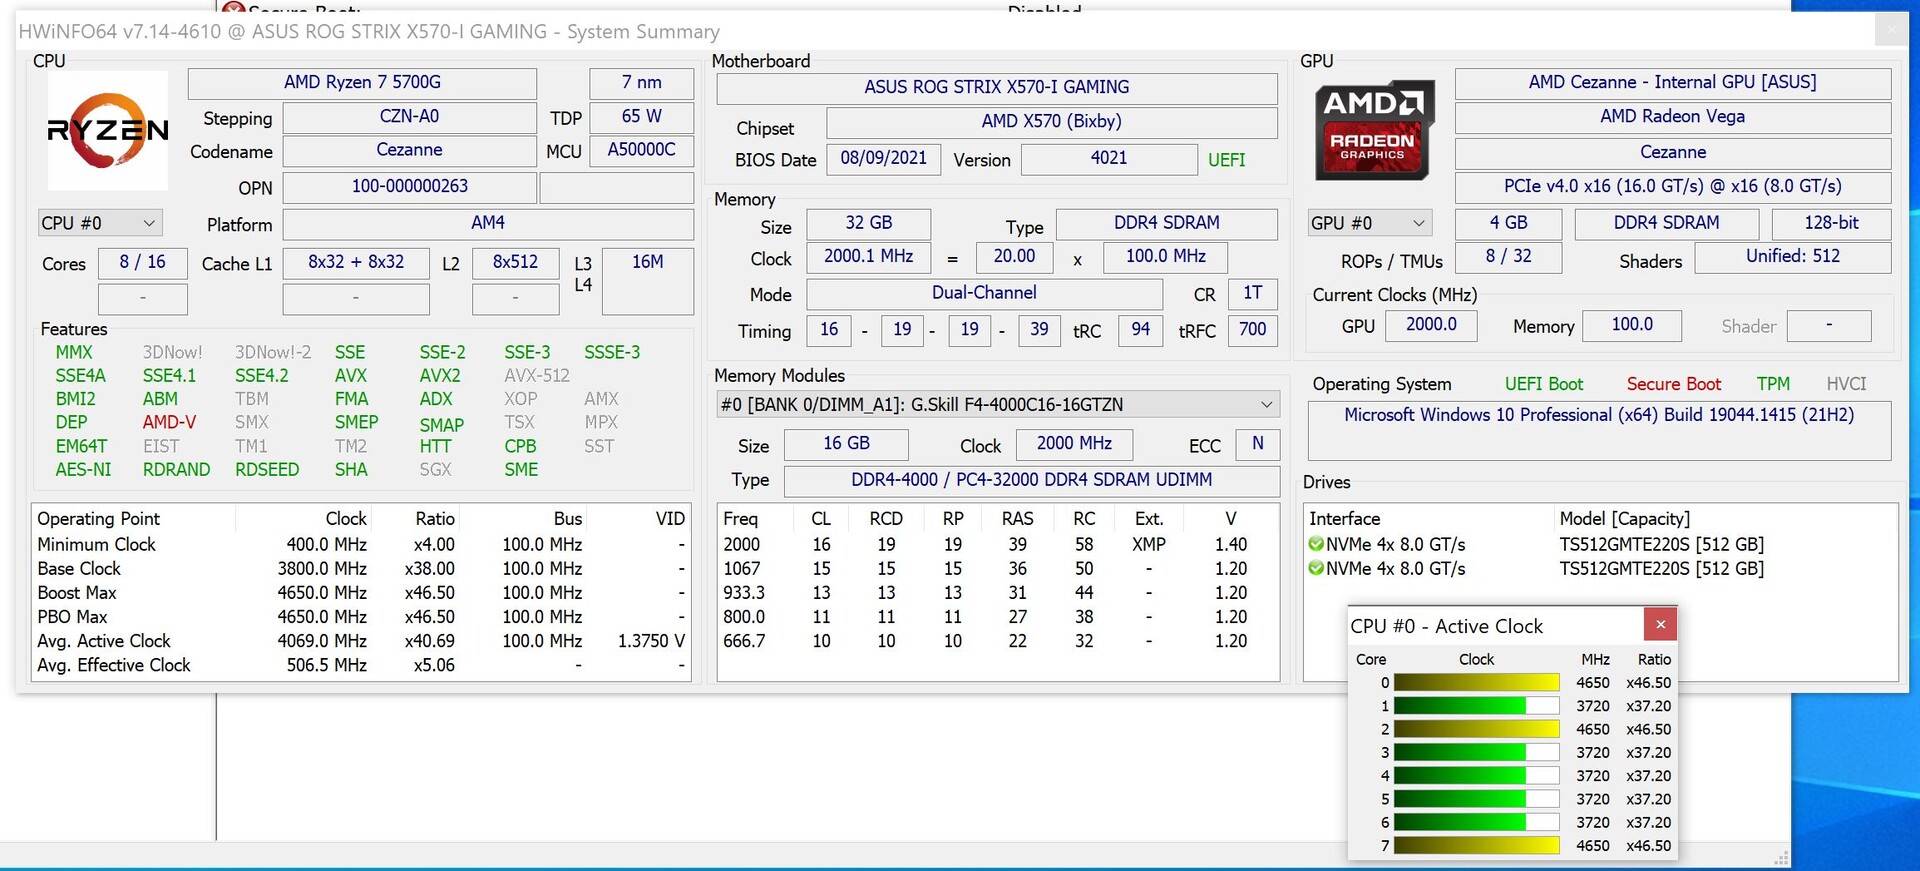
Task: Click the AVX2 feature label
Action: tap(440, 376)
